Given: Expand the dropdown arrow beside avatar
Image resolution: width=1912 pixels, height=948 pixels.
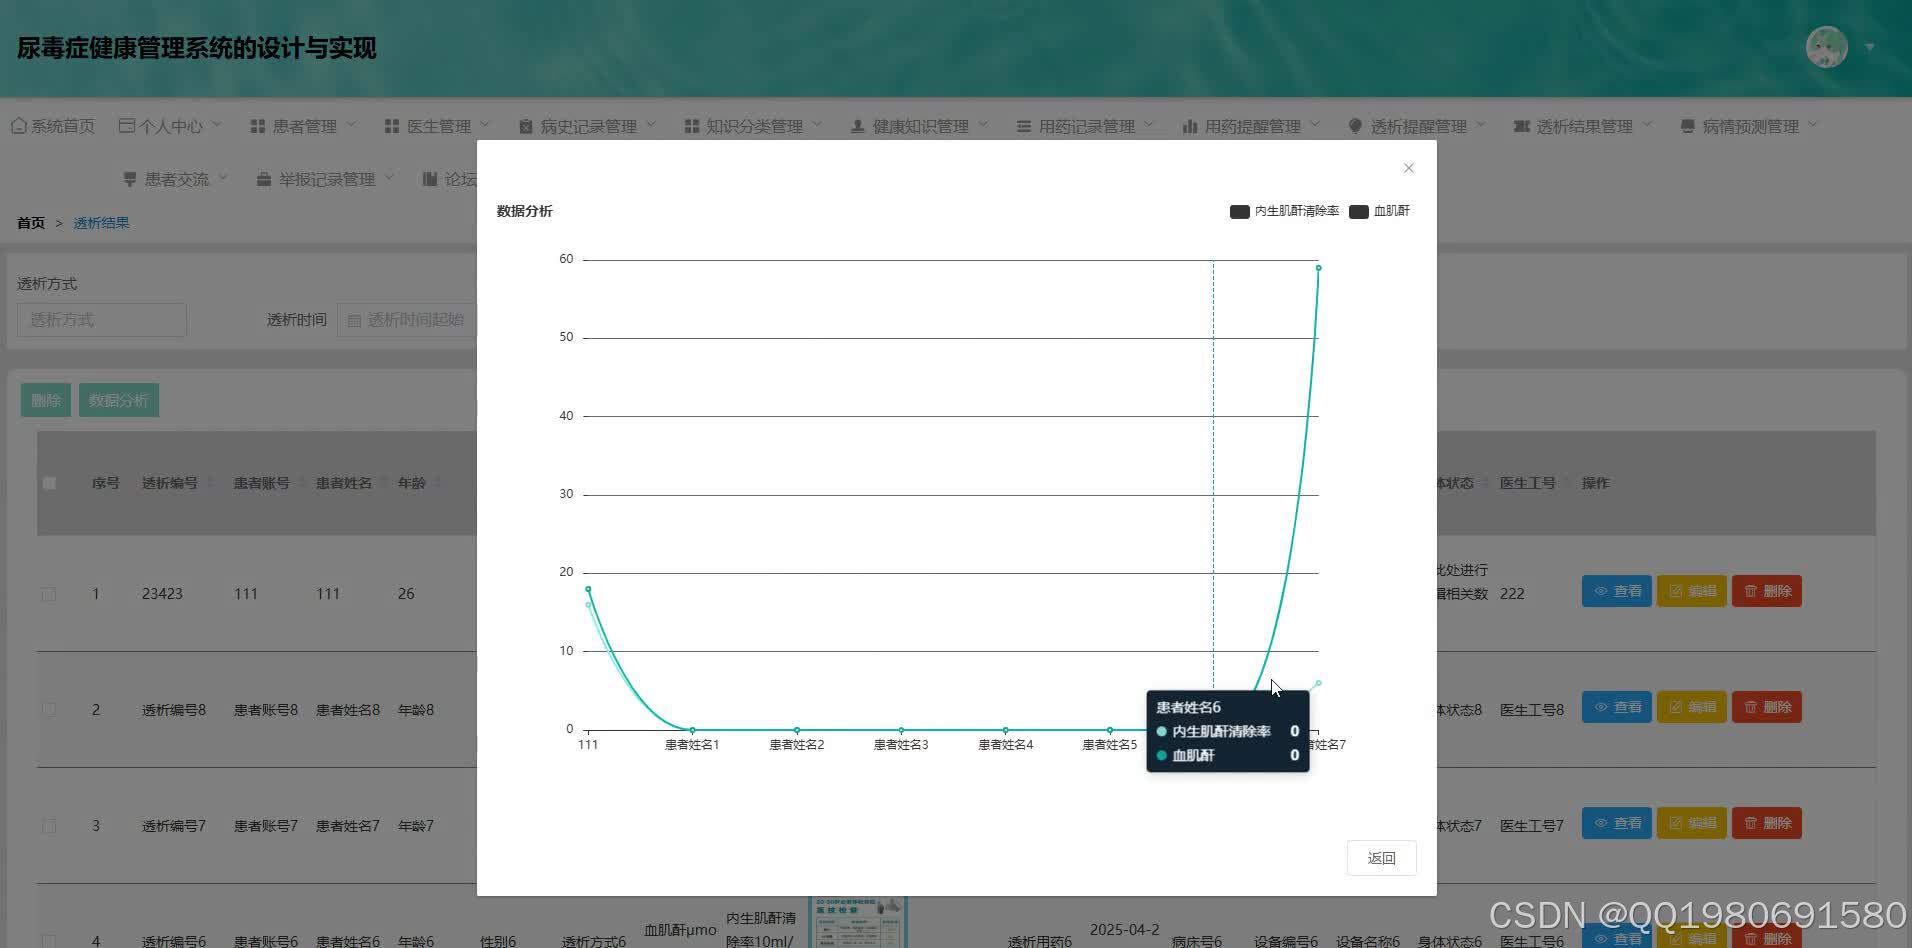Looking at the screenshot, I should [1869, 47].
